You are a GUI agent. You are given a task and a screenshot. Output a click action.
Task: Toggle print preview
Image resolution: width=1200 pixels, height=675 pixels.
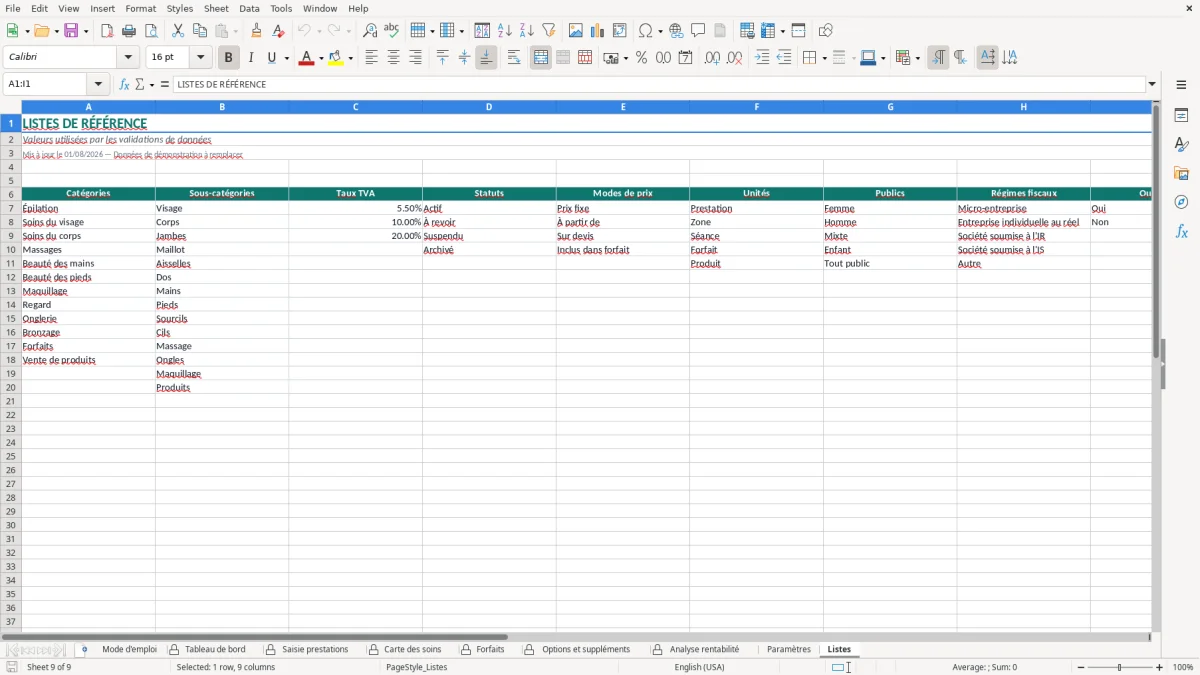(151, 31)
